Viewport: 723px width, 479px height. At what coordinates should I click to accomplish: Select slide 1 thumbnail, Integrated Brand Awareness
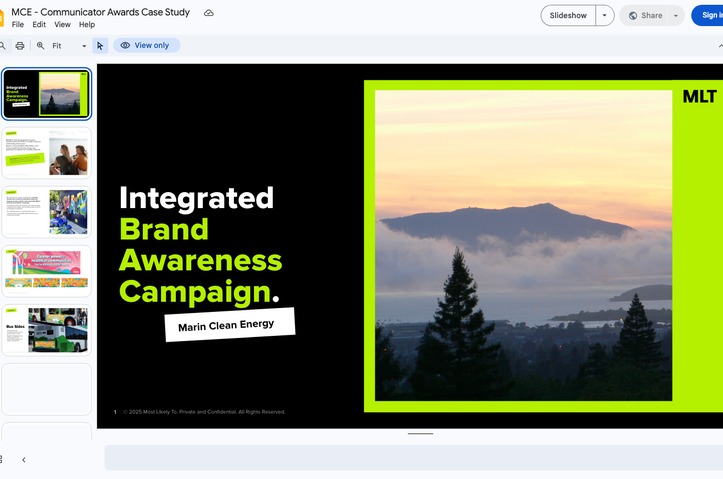(x=46, y=94)
